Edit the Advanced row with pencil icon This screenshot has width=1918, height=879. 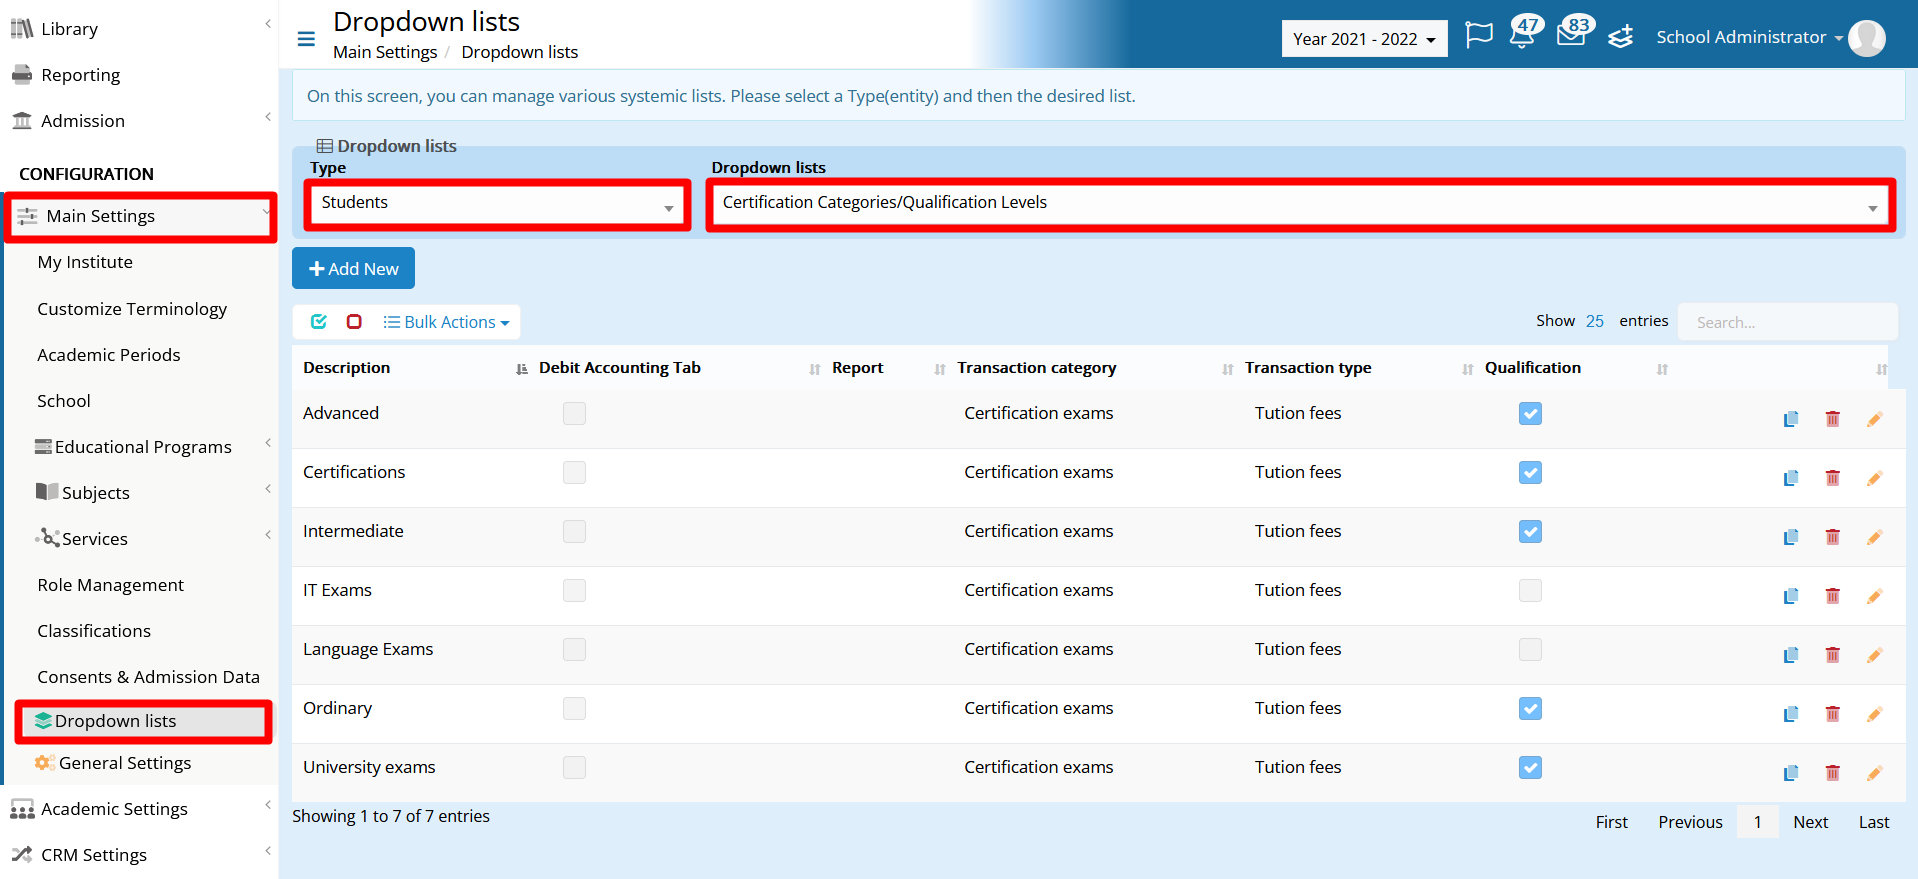pyautogui.click(x=1874, y=419)
